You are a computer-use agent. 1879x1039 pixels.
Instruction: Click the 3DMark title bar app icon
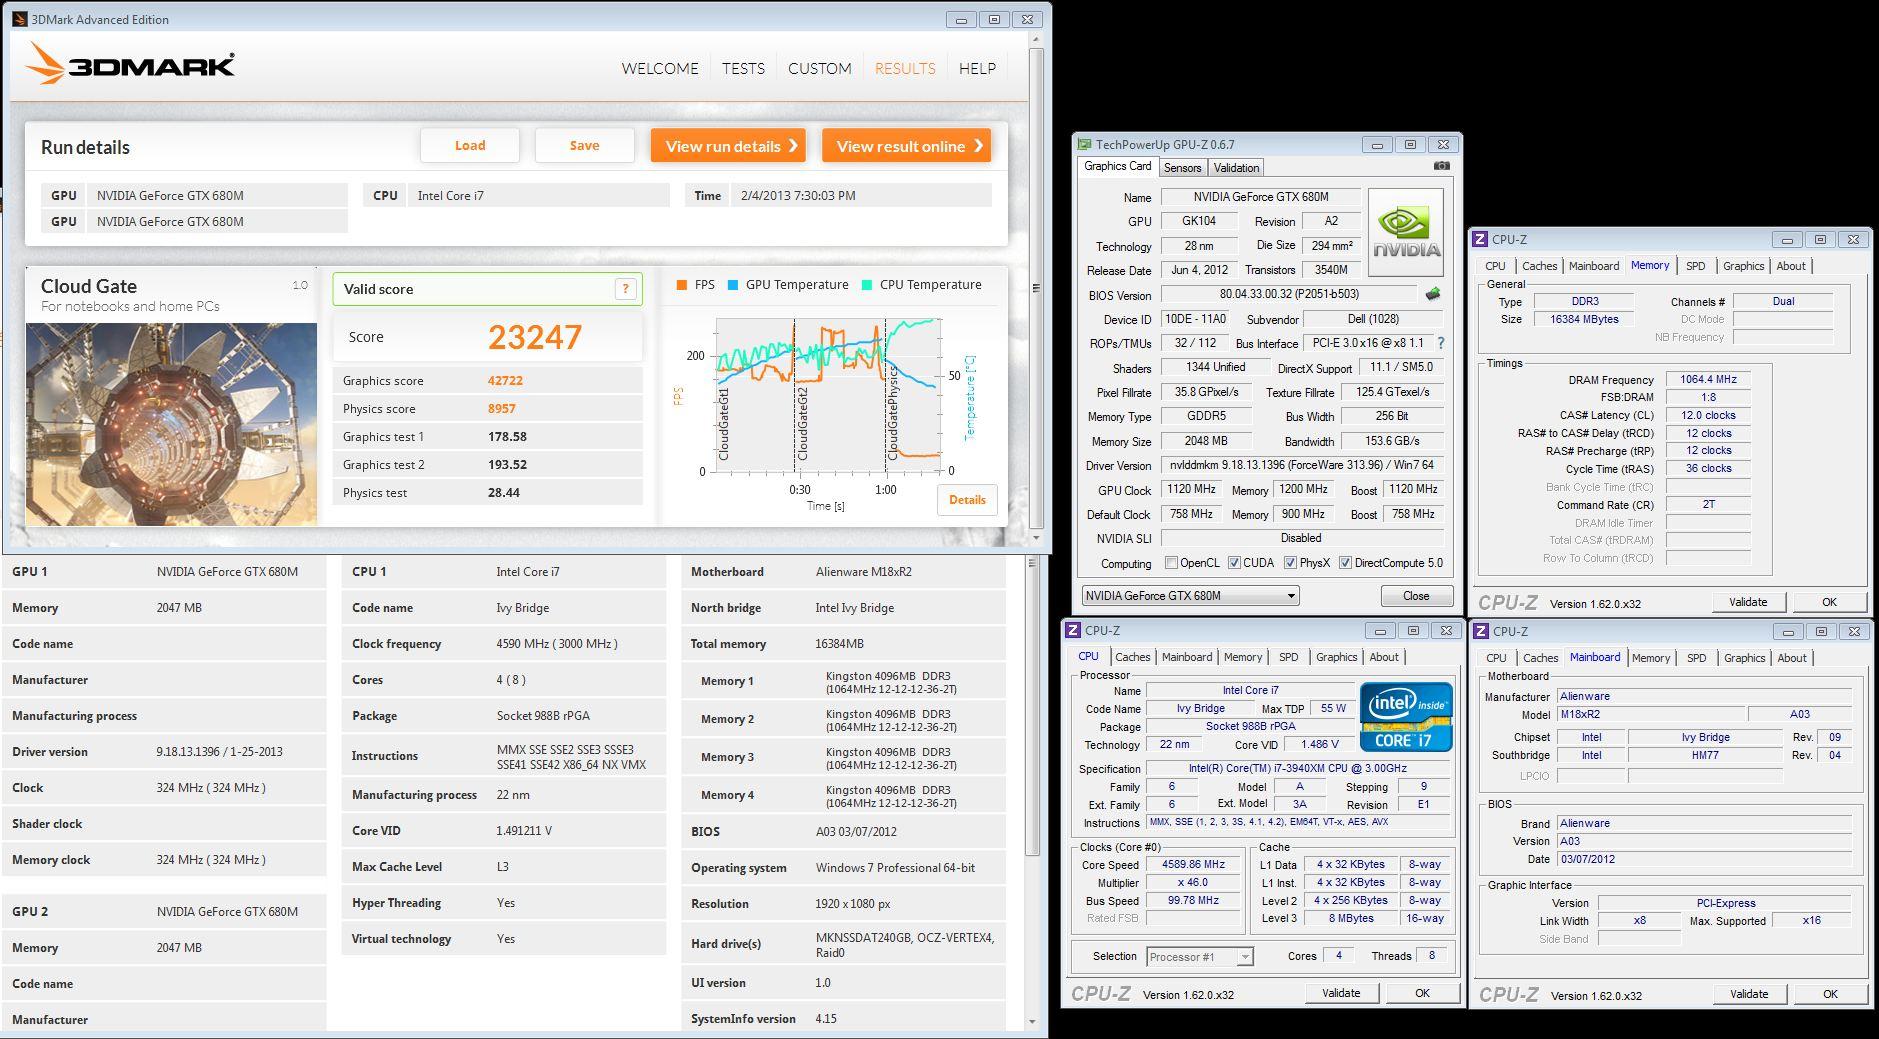[x=19, y=19]
